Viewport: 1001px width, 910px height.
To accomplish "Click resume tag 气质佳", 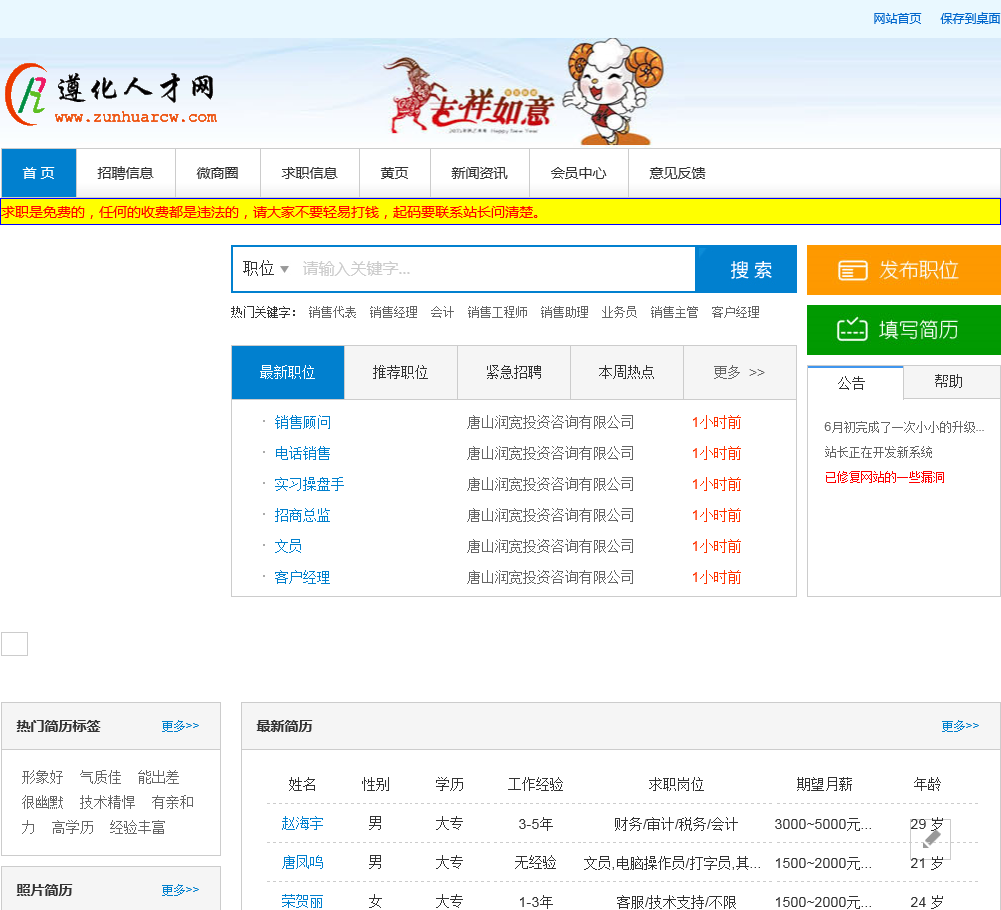I will tap(100, 777).
